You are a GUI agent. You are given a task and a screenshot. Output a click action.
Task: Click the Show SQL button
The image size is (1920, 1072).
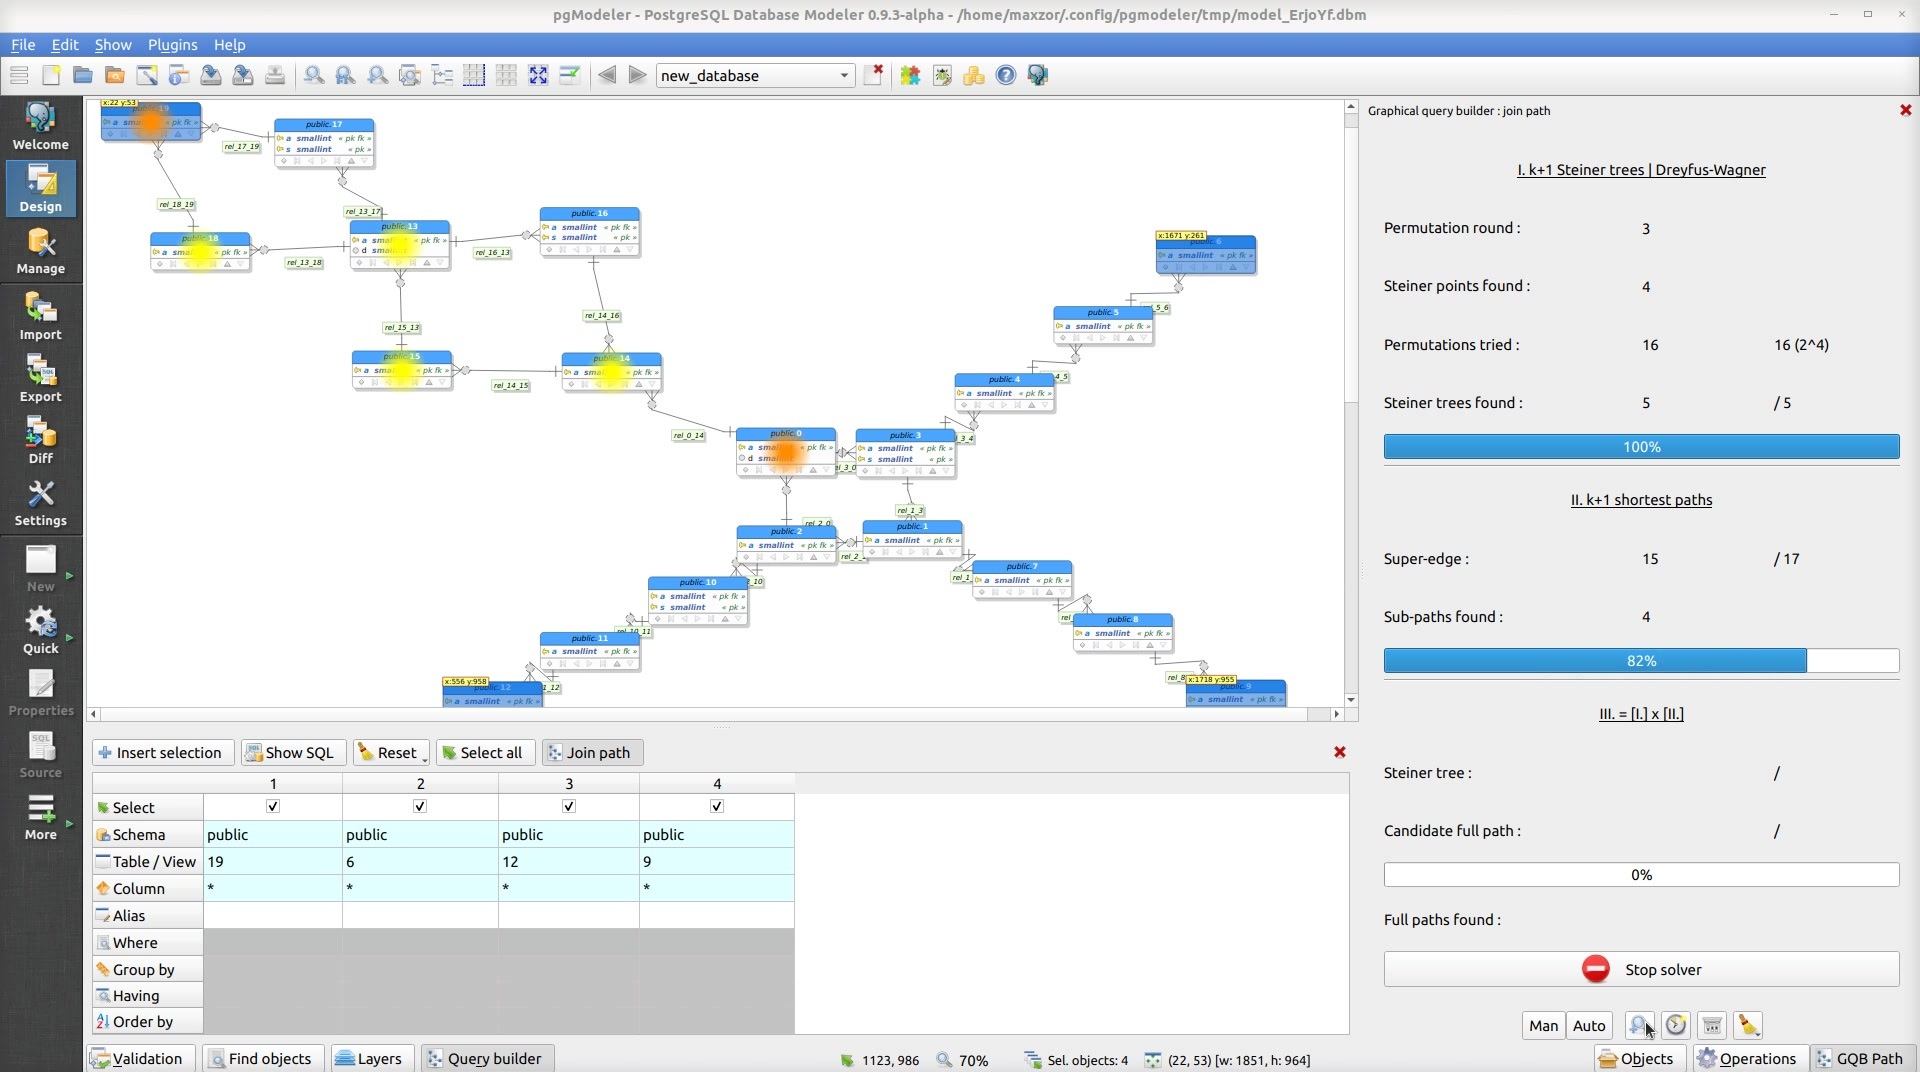coord(293,752)
